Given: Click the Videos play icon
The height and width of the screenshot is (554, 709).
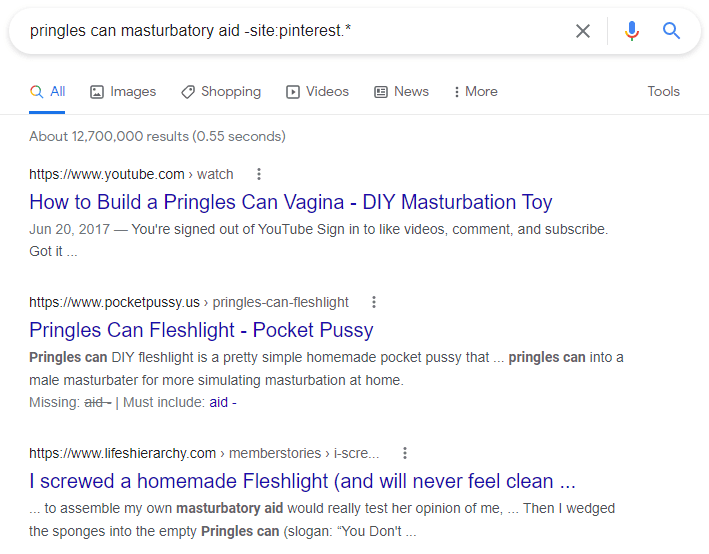Looking at the screenshot, I should 293,92.
